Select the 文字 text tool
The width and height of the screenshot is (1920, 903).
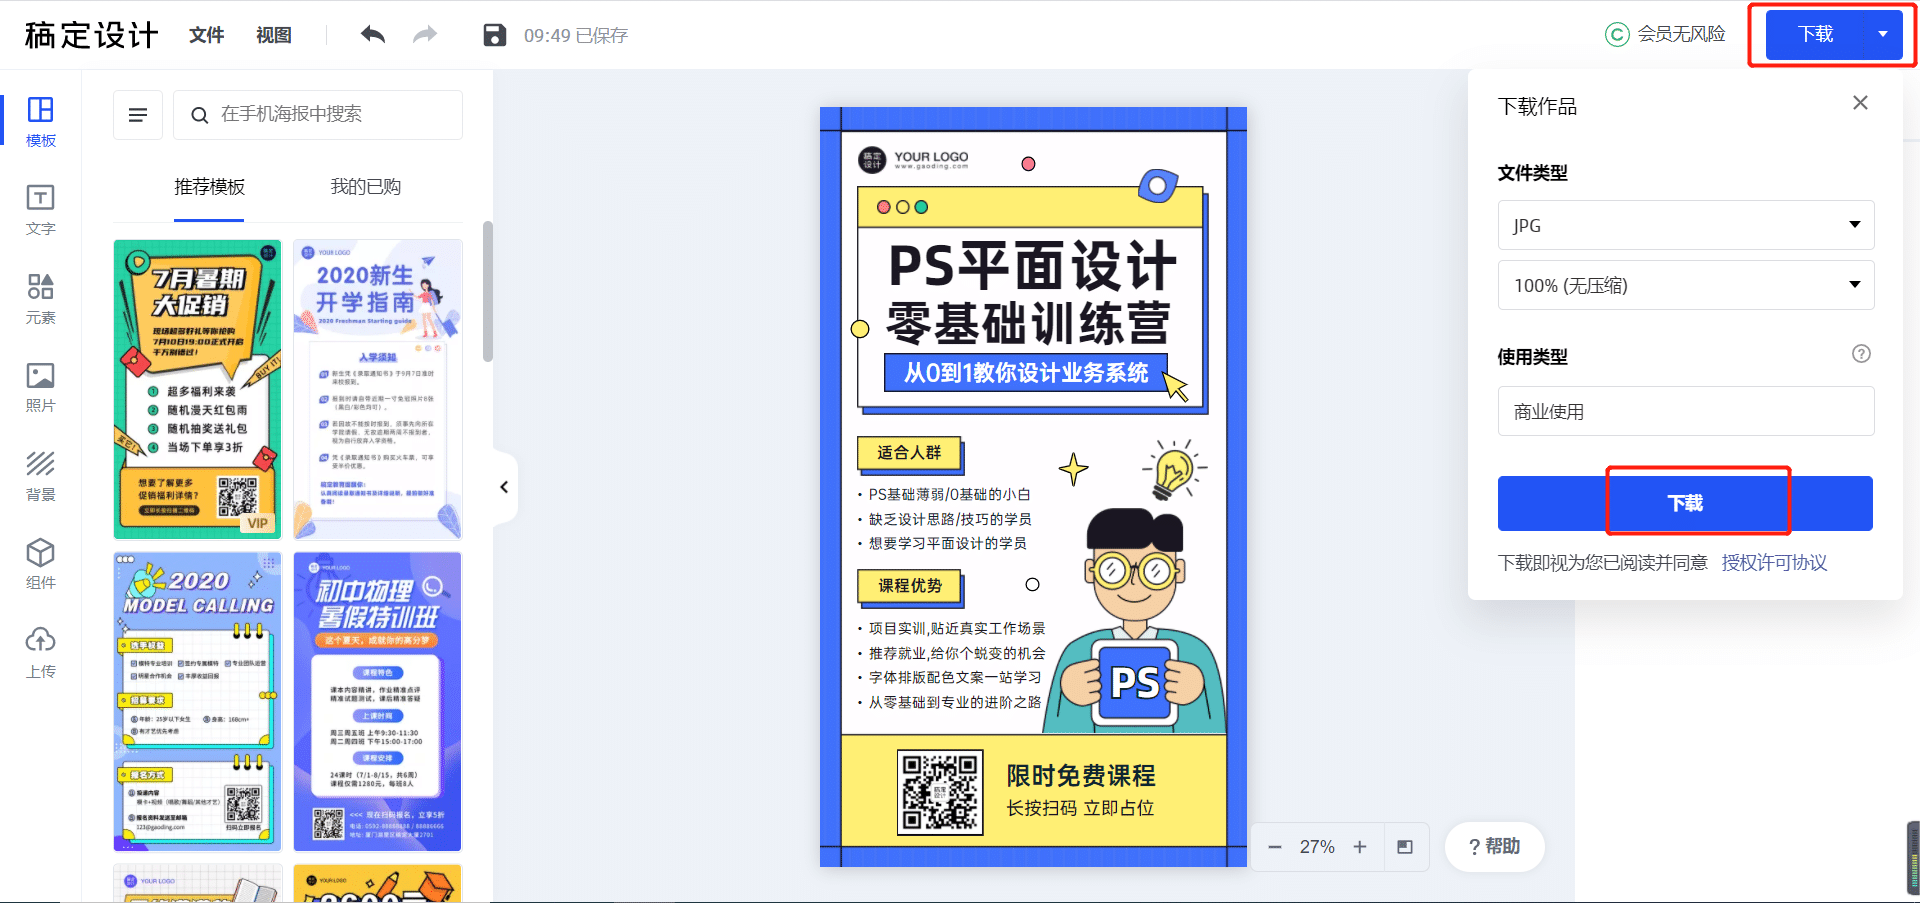point(40,210)
